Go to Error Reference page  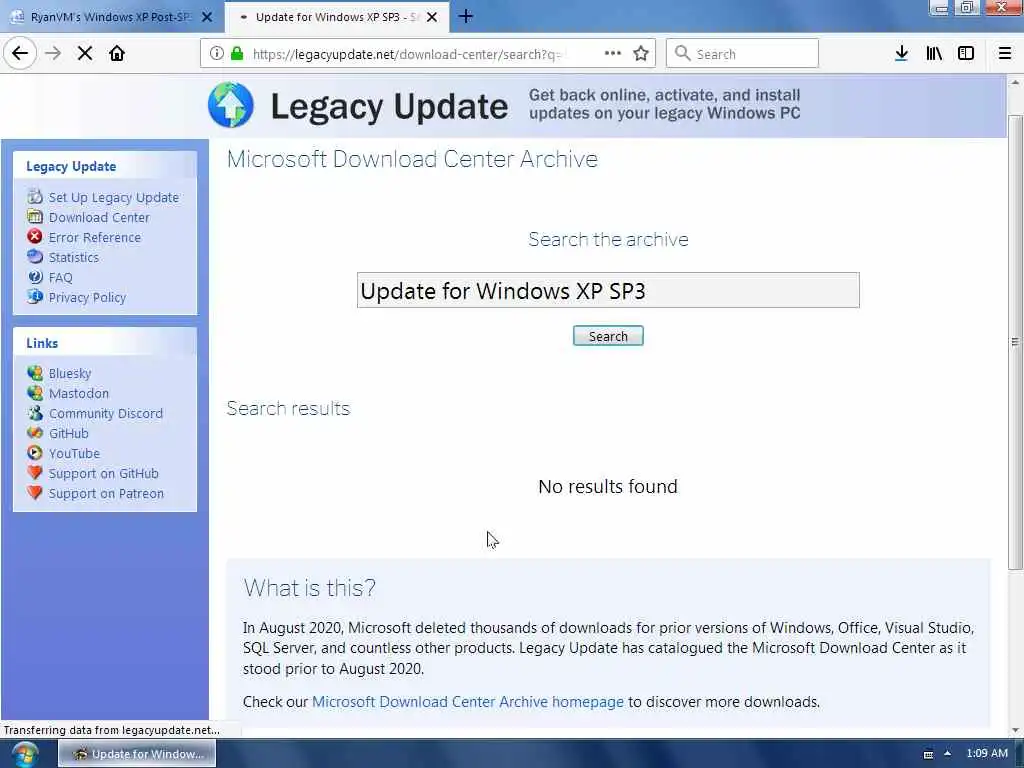(95, 238)
